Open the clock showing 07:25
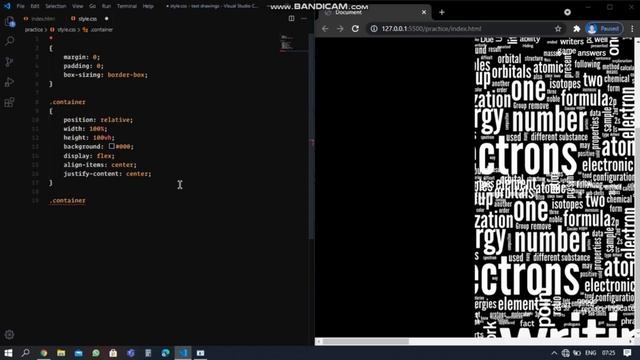The height and width of the screenshot is (360, 640). coord(608,353)
